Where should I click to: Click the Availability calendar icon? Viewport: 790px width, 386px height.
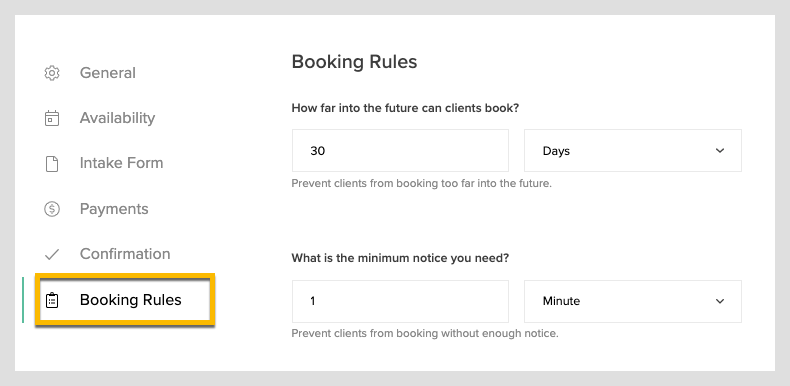click(52, 118)
